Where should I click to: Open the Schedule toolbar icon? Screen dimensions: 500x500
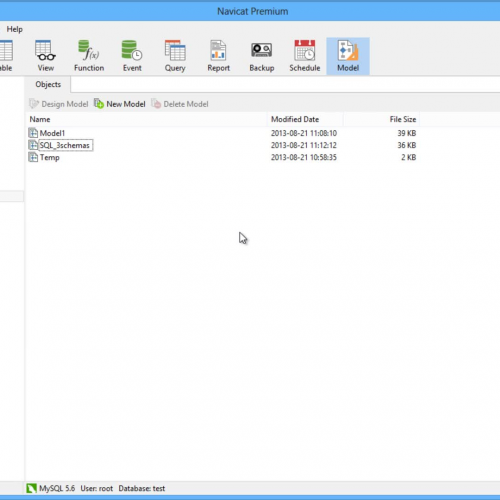pos(305,56)
